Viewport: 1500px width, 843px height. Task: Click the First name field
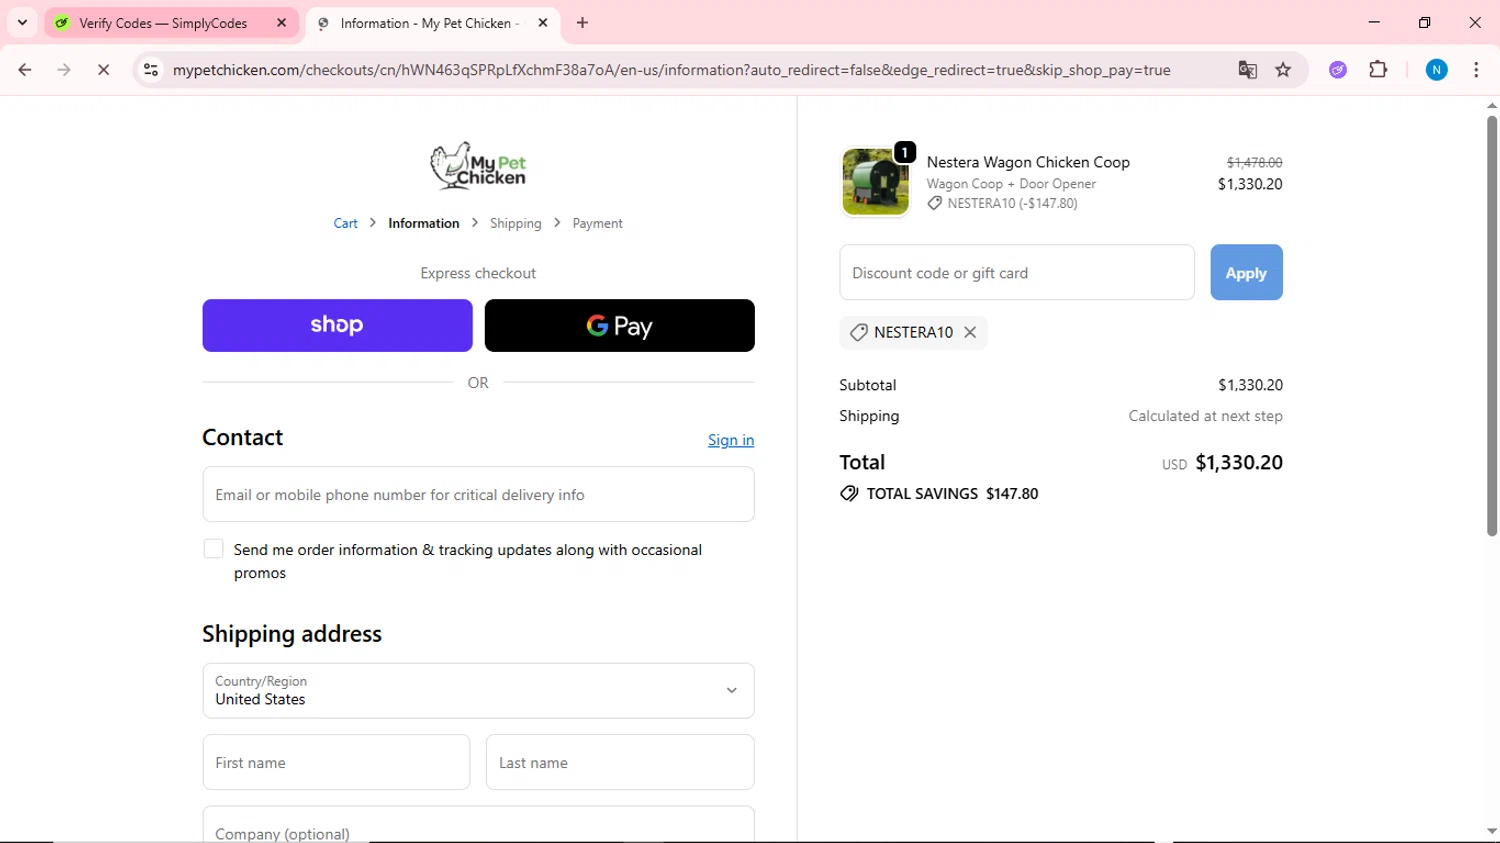pos(336,762)
